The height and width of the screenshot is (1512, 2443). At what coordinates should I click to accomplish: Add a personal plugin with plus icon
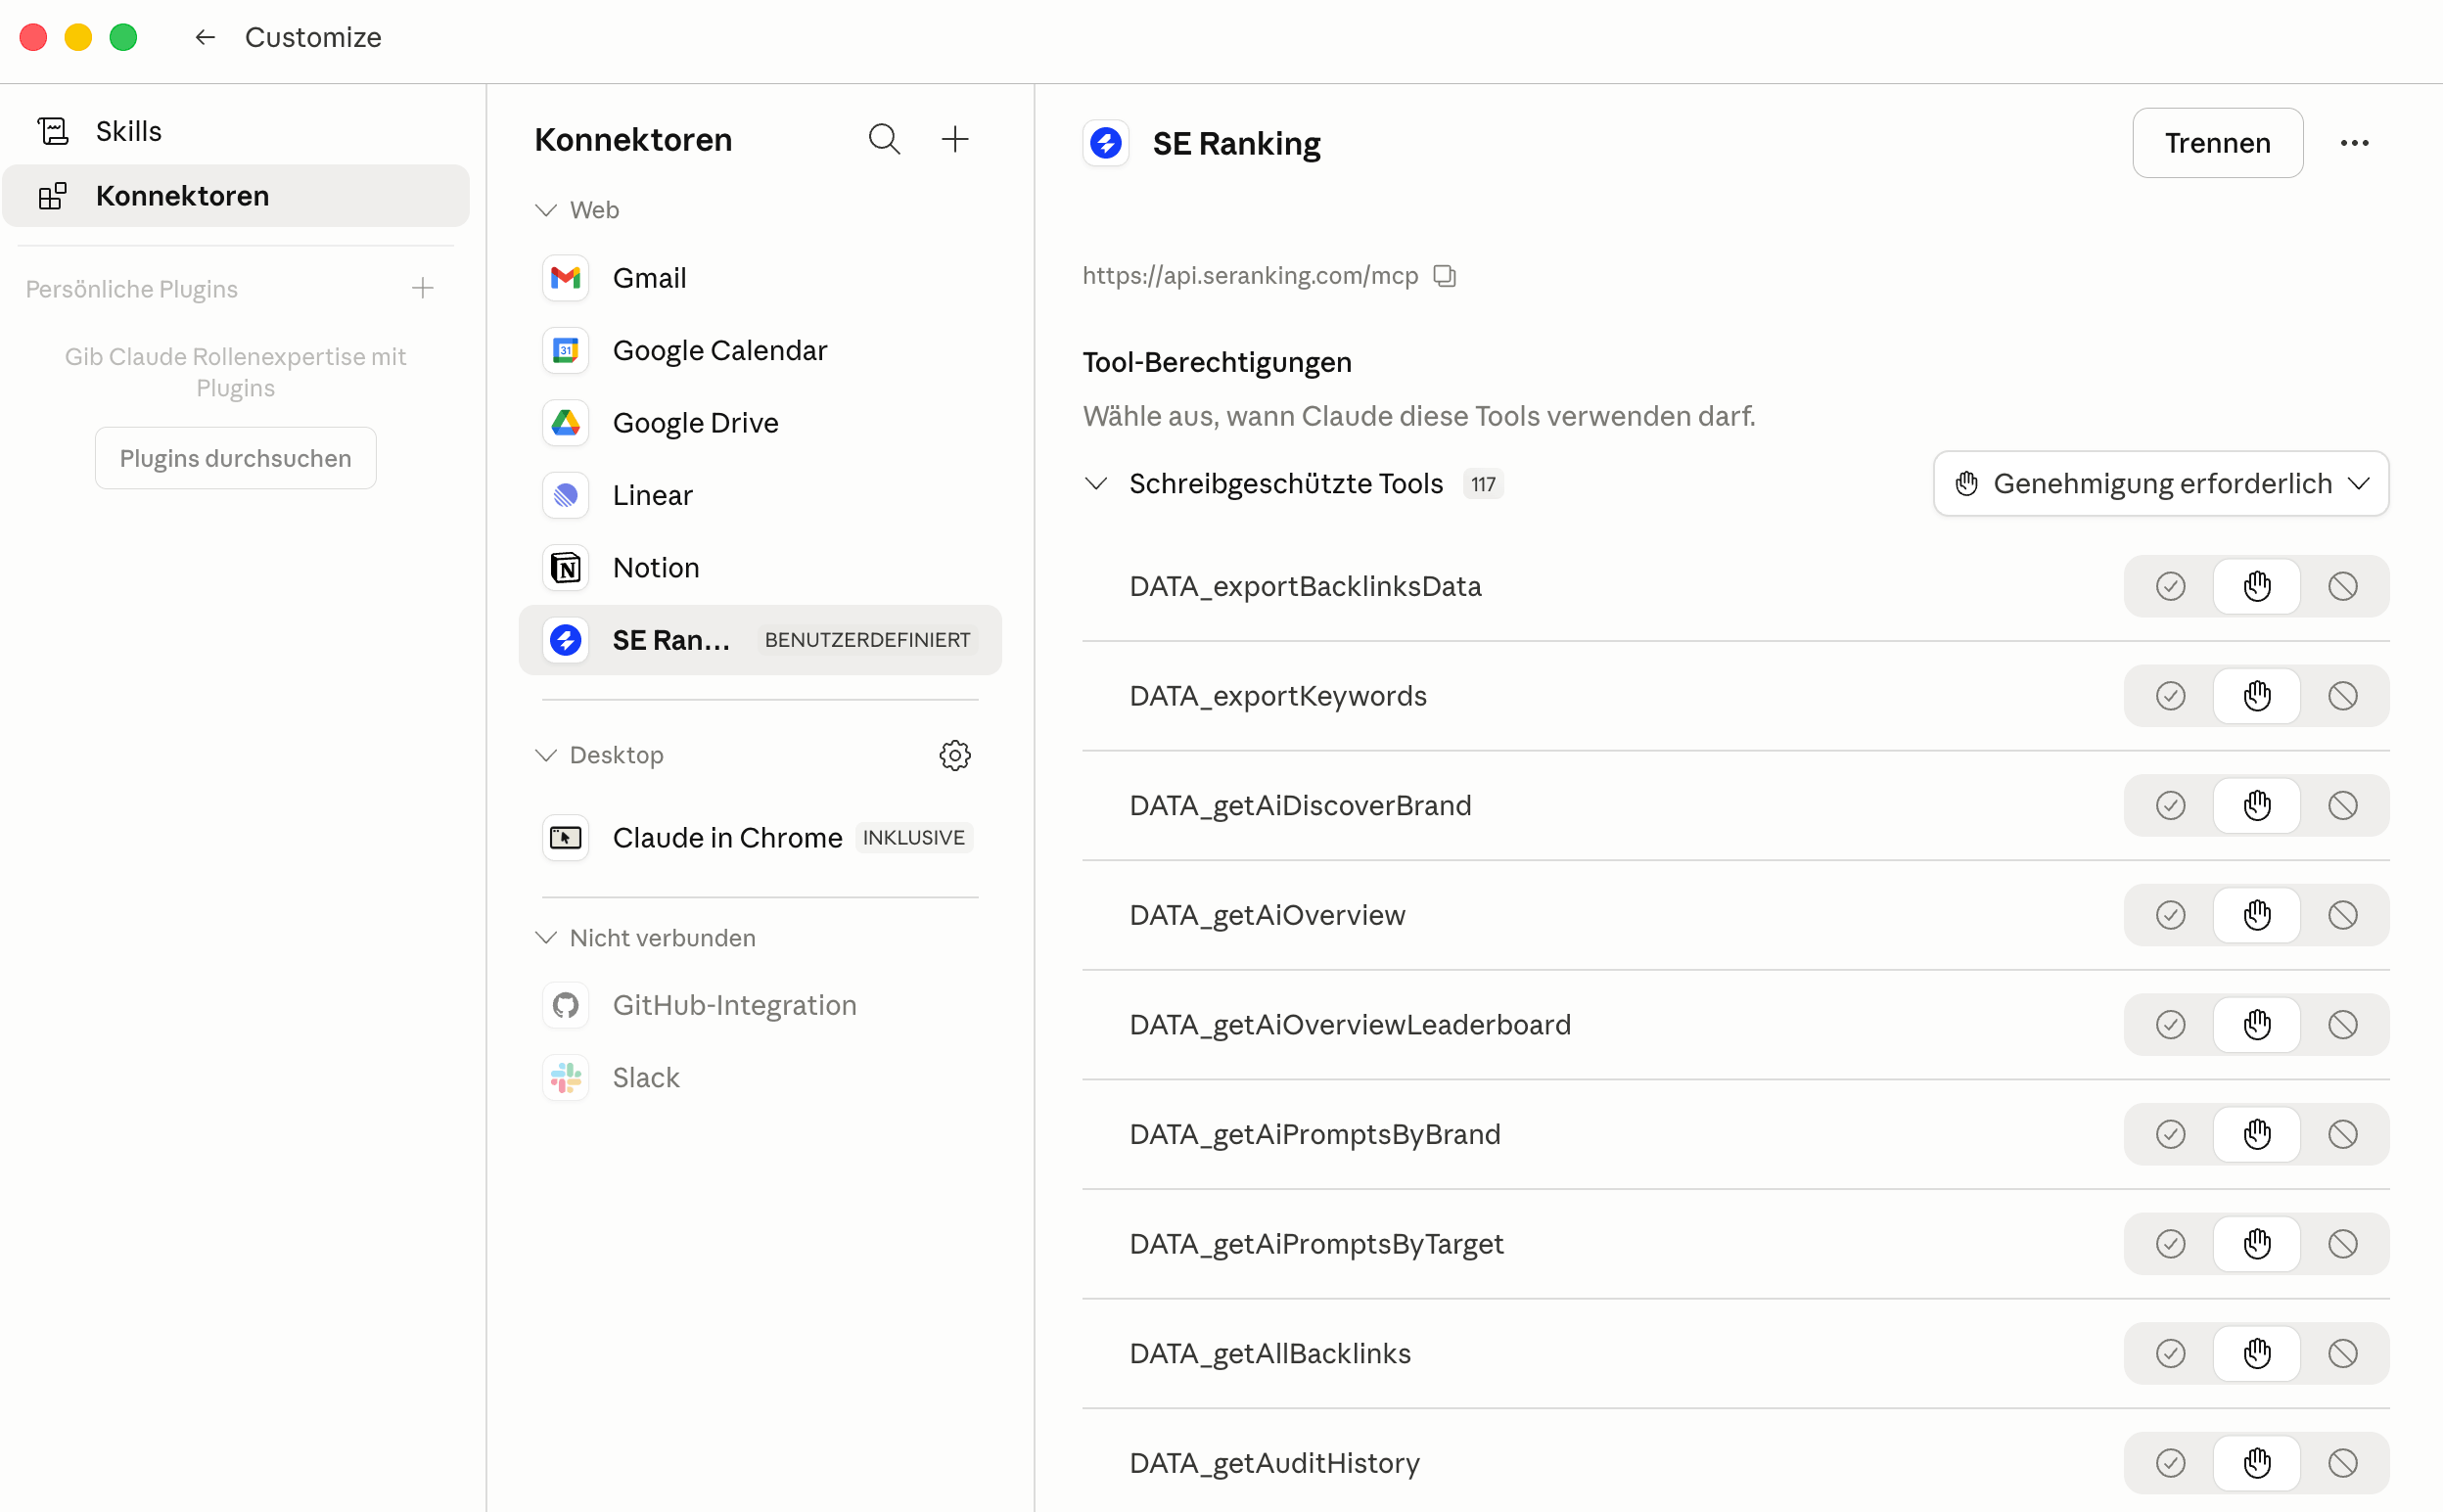click(422, 289)
